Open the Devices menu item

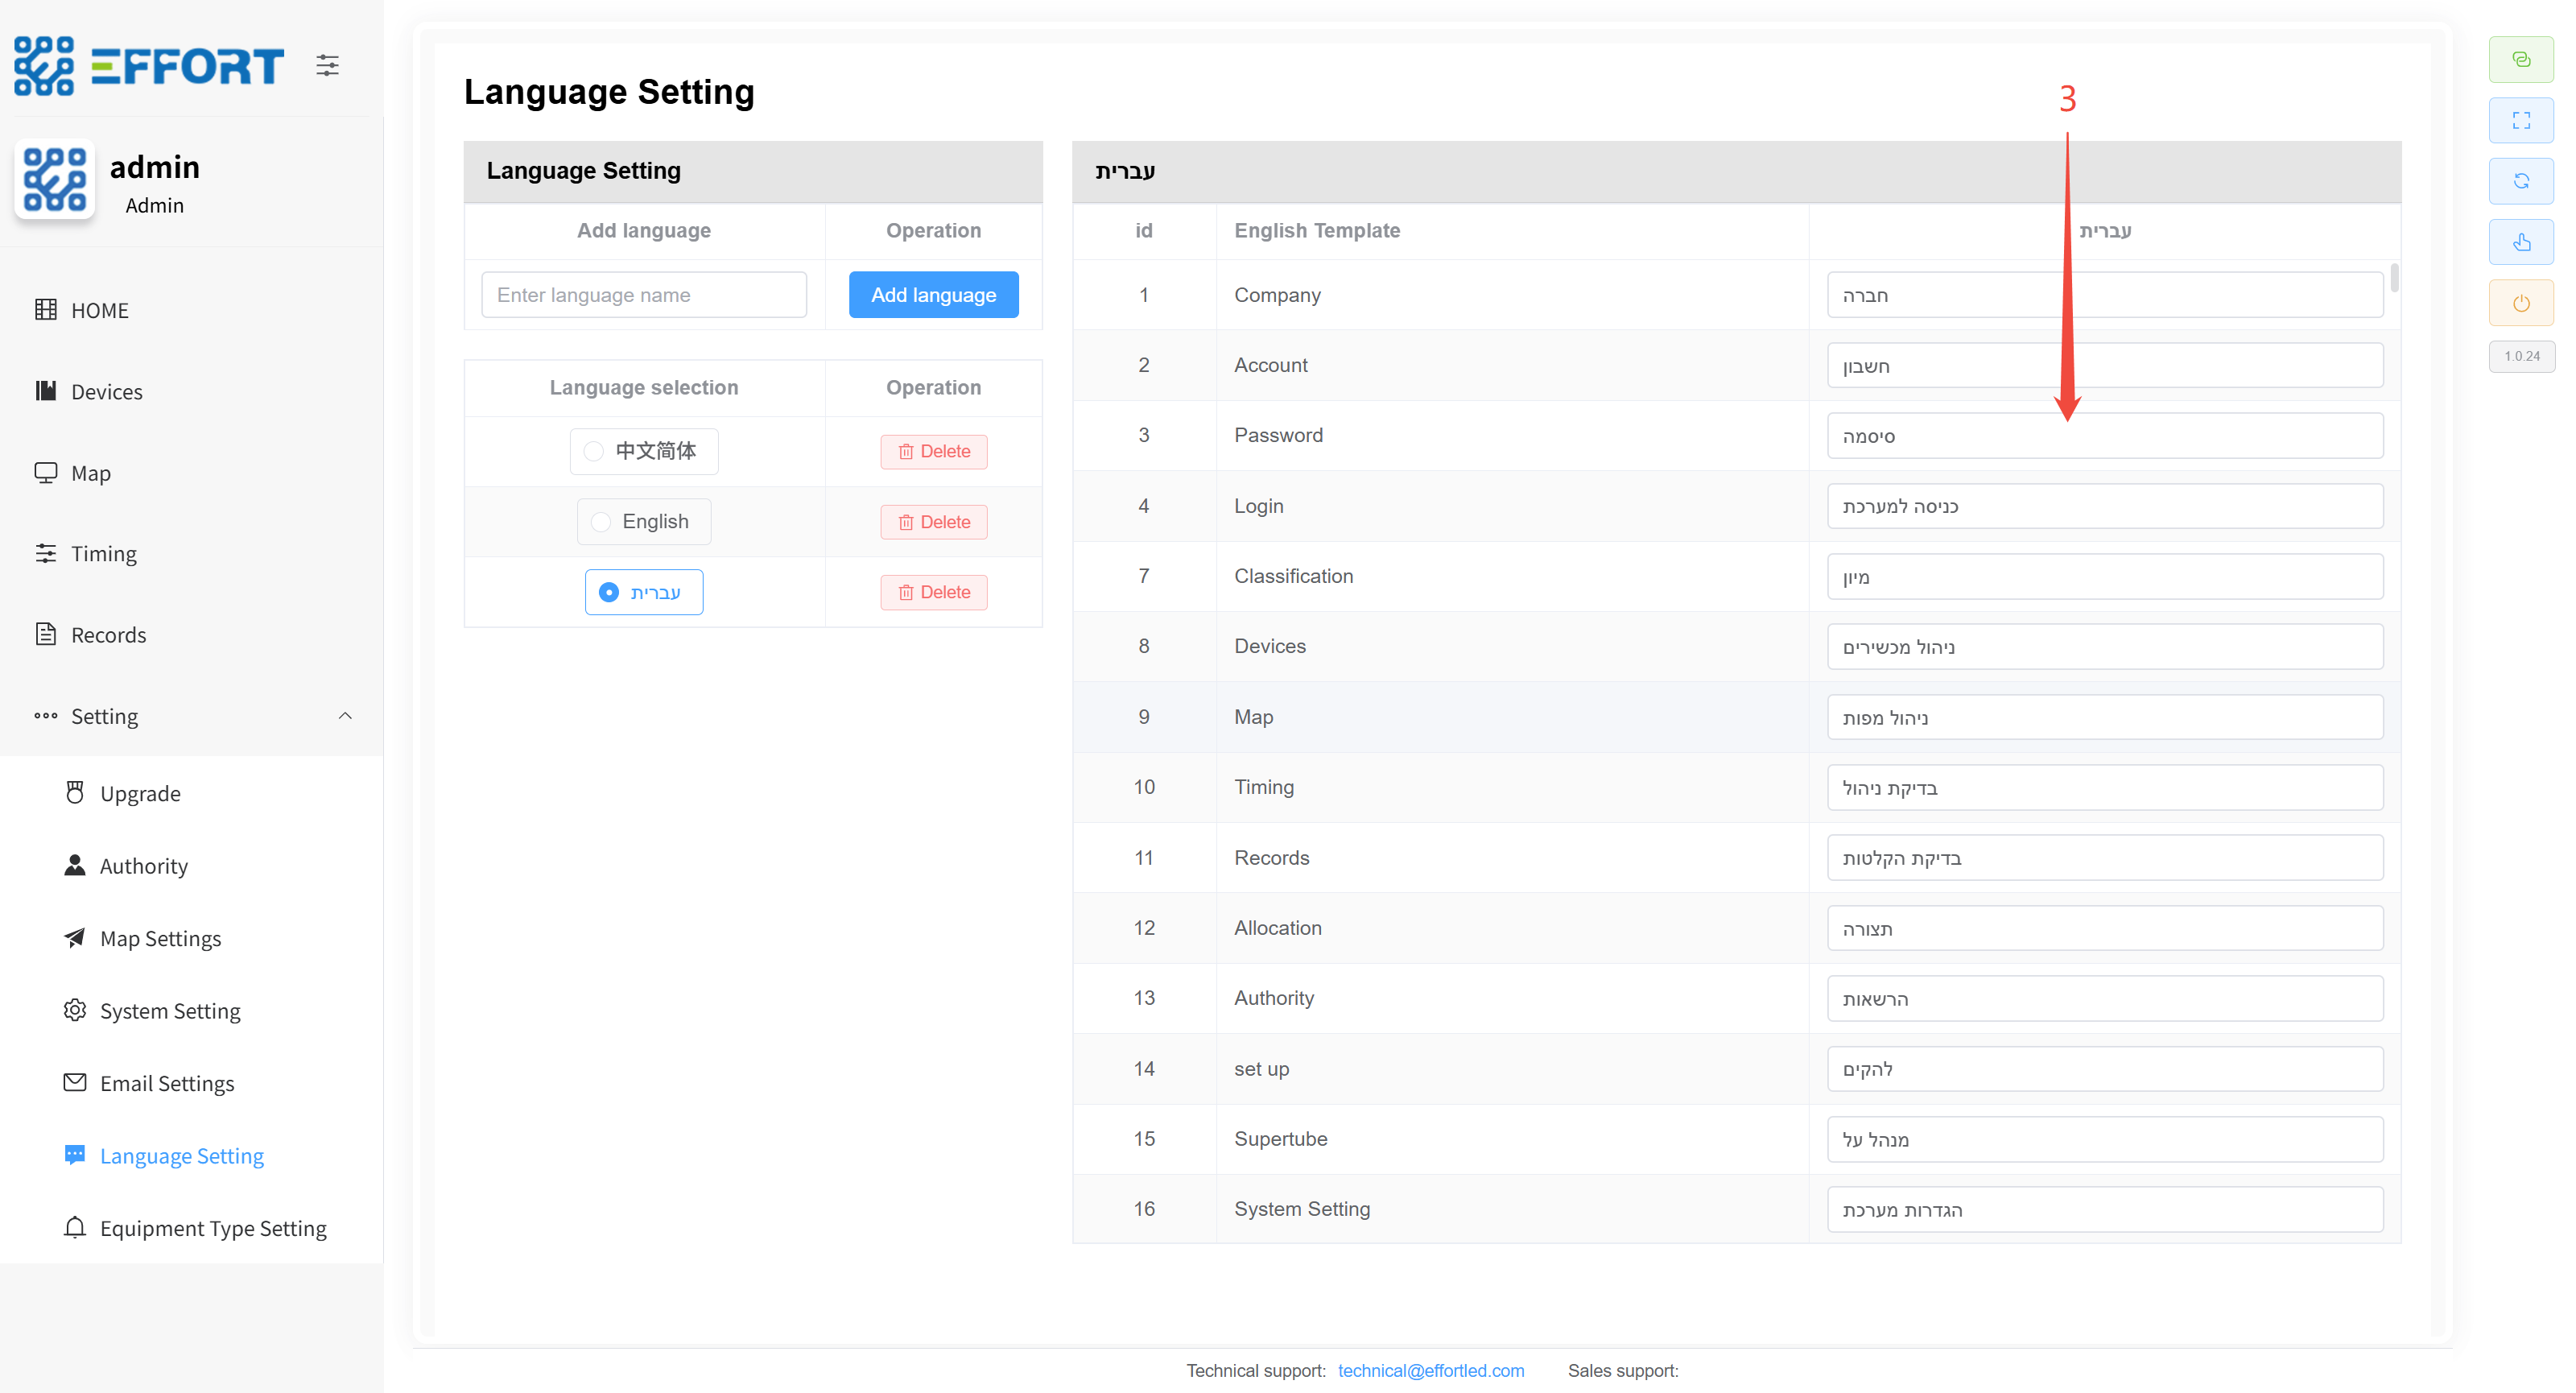click(106, 392)
